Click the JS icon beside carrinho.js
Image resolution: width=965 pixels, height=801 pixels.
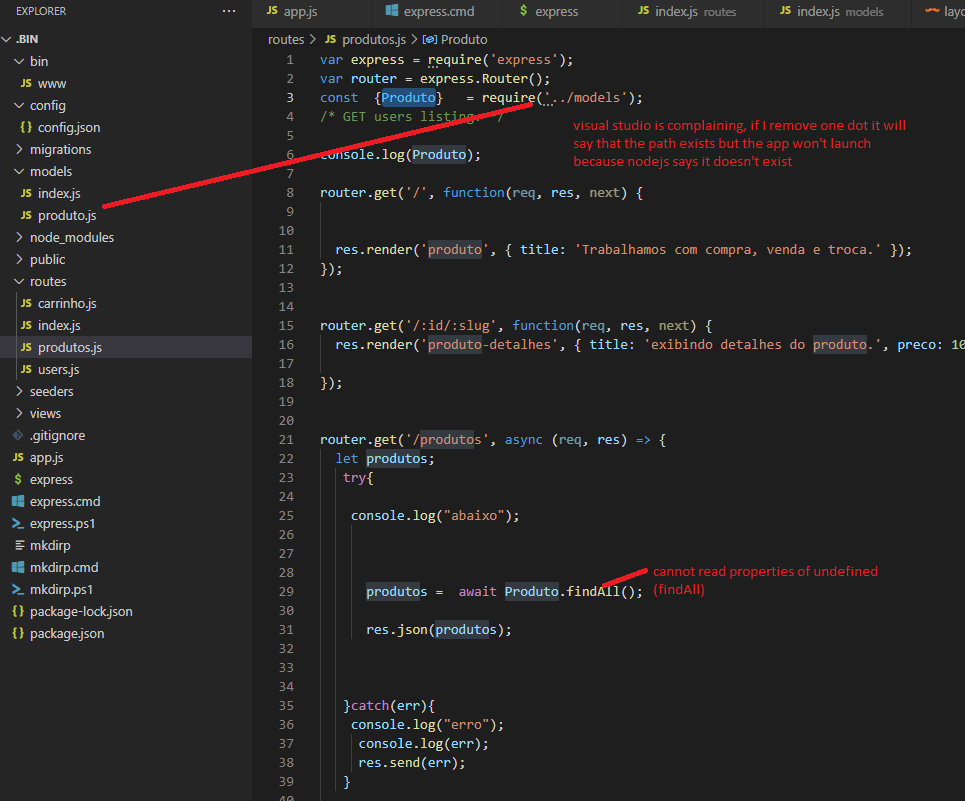click(26, 303)
